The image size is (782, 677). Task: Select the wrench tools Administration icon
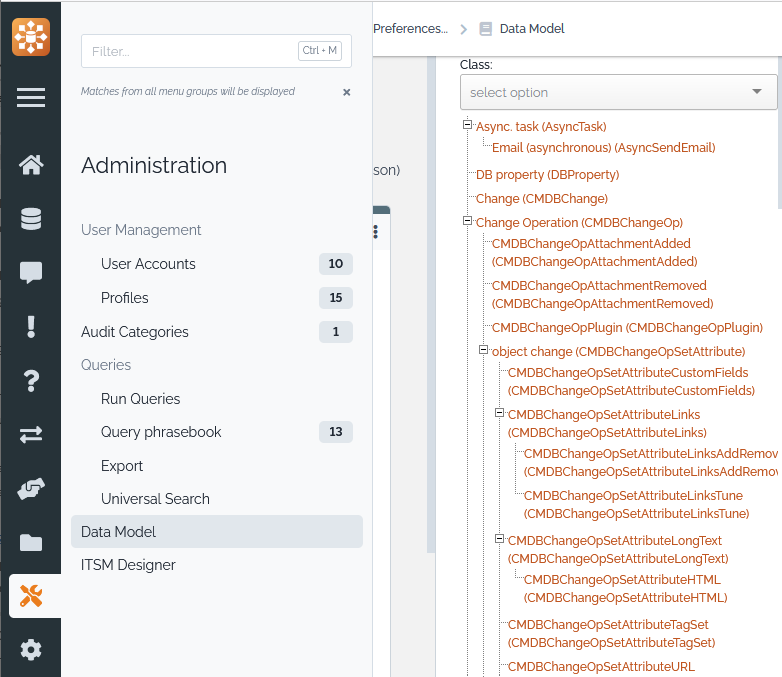click(30, 597)
